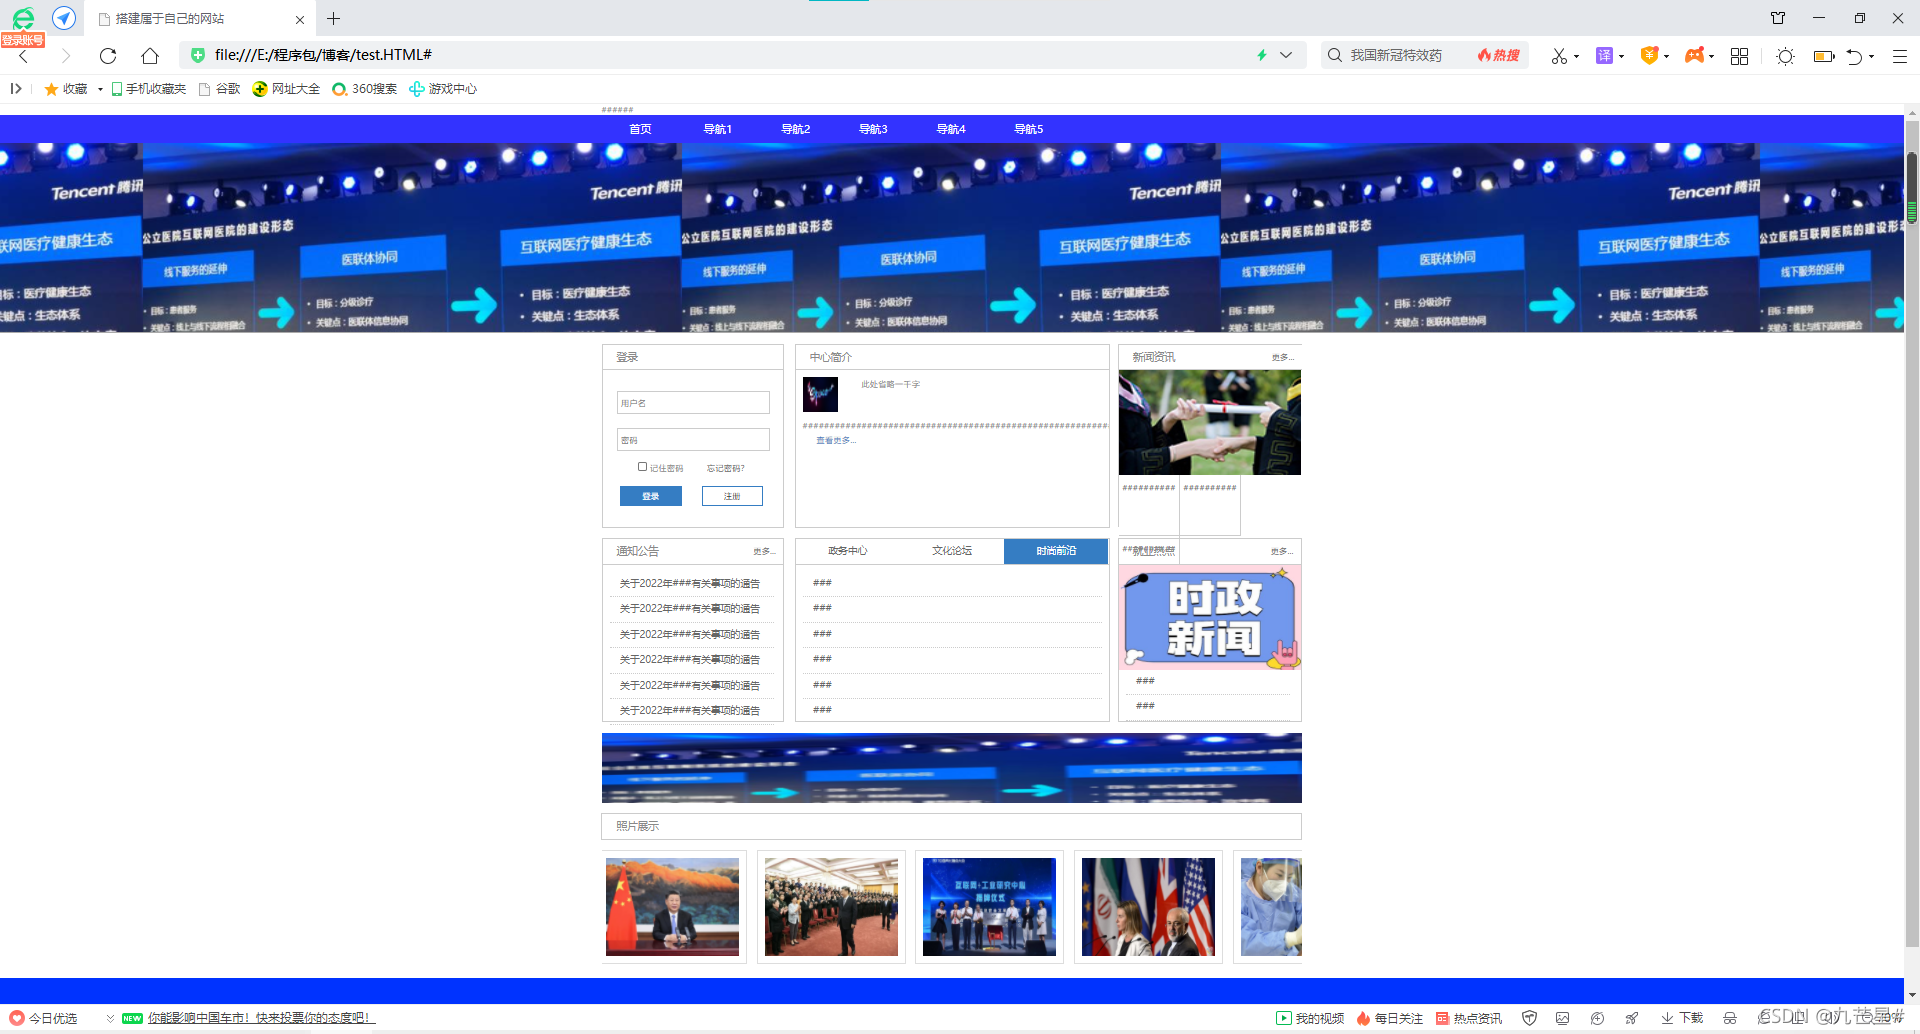Click the 密码 password field
1920x1034 pixels.
(693, 440)
